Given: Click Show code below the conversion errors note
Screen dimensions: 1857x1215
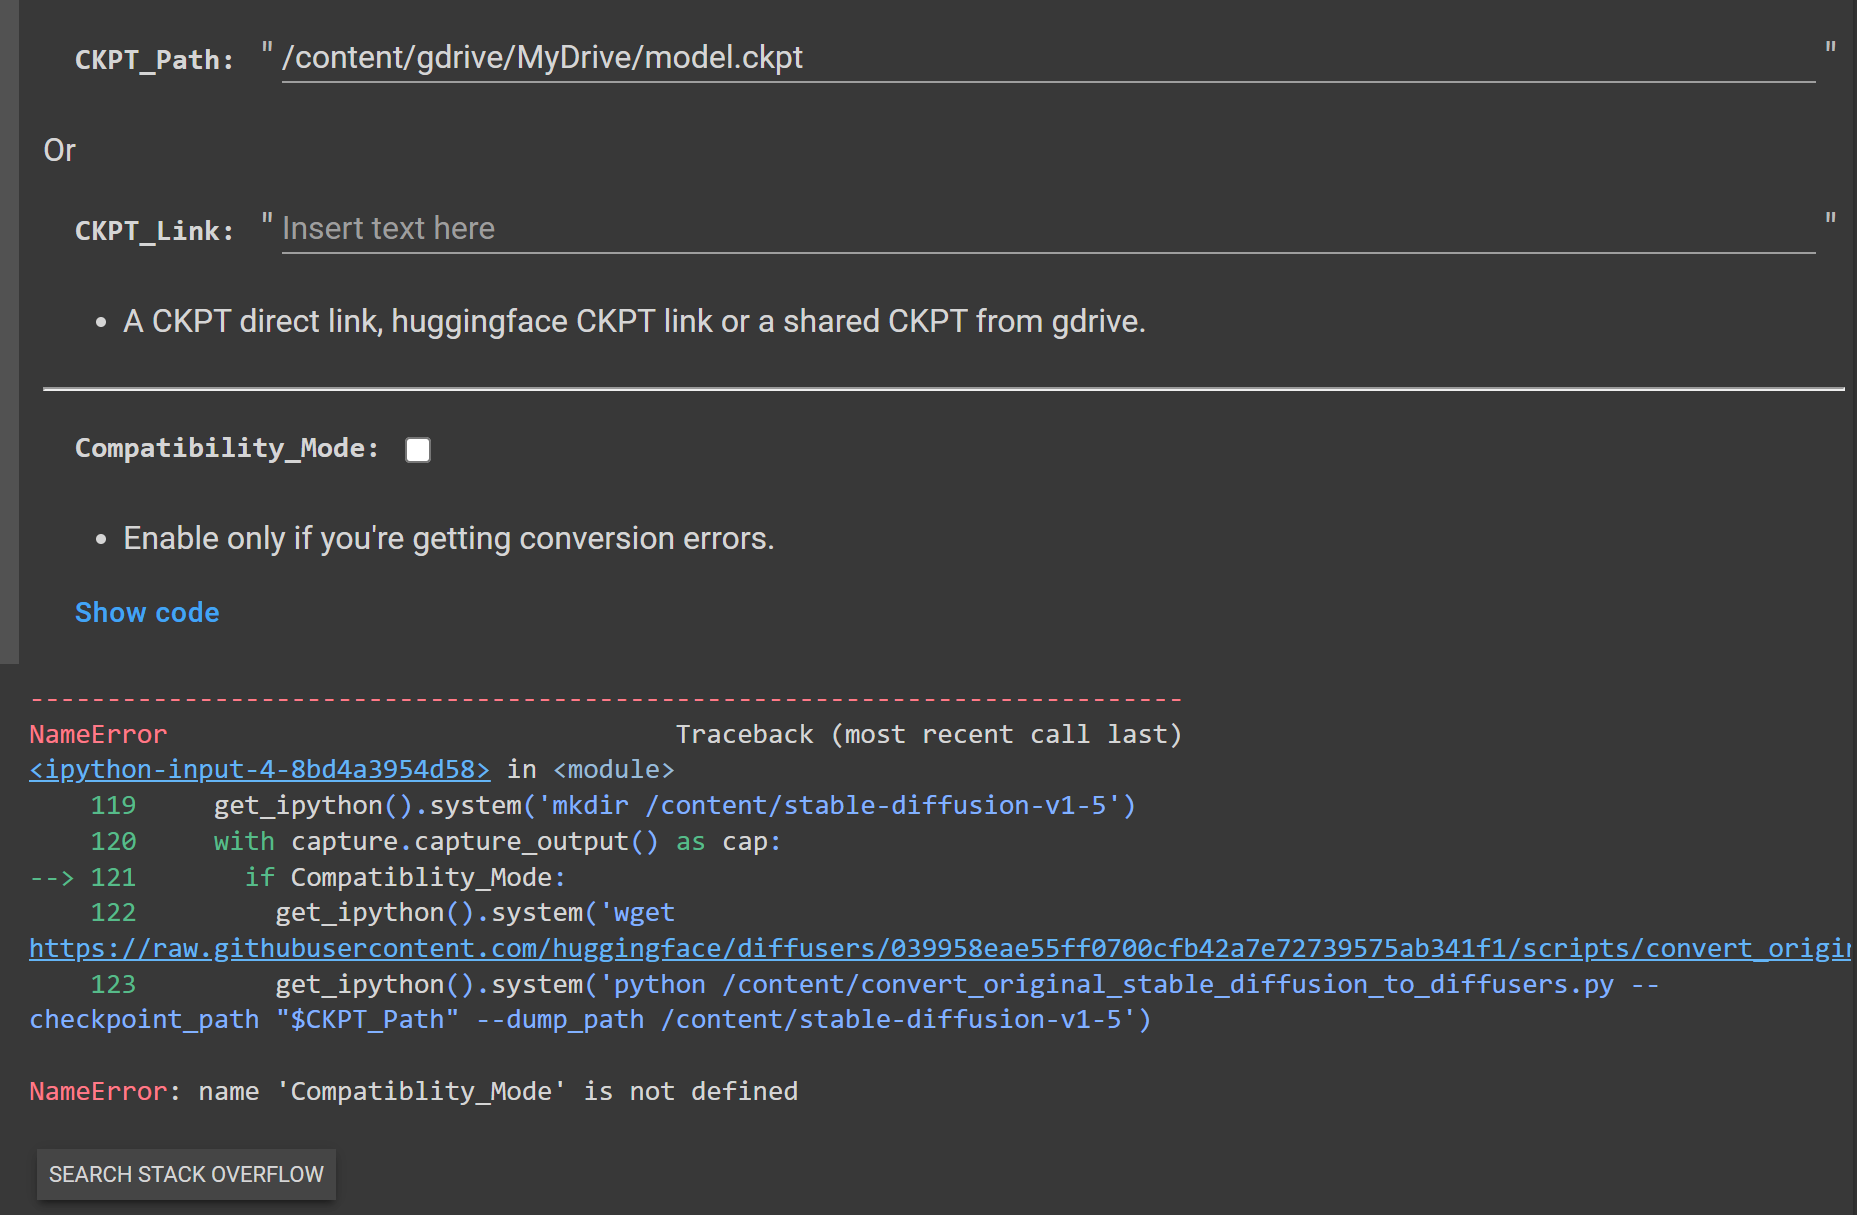Looking at the screenshot, I should tap(146, 612).
